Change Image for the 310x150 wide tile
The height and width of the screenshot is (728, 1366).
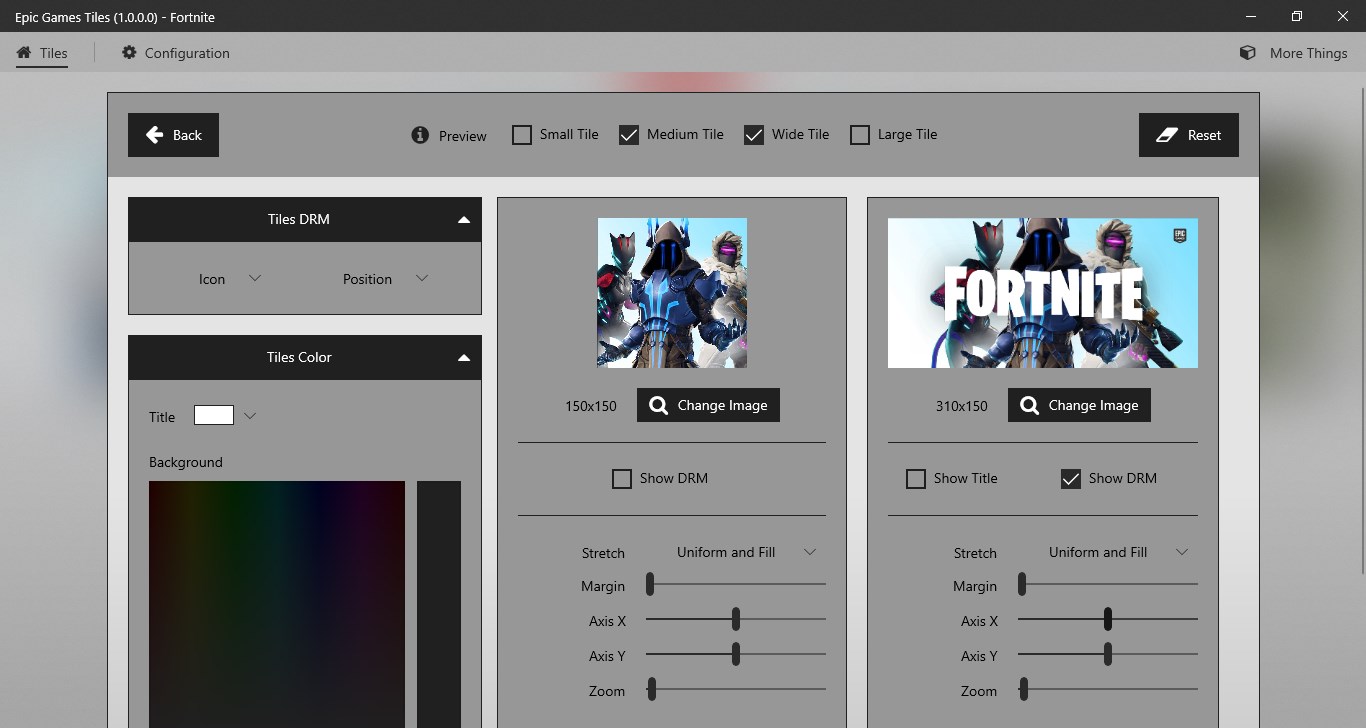1079,405
